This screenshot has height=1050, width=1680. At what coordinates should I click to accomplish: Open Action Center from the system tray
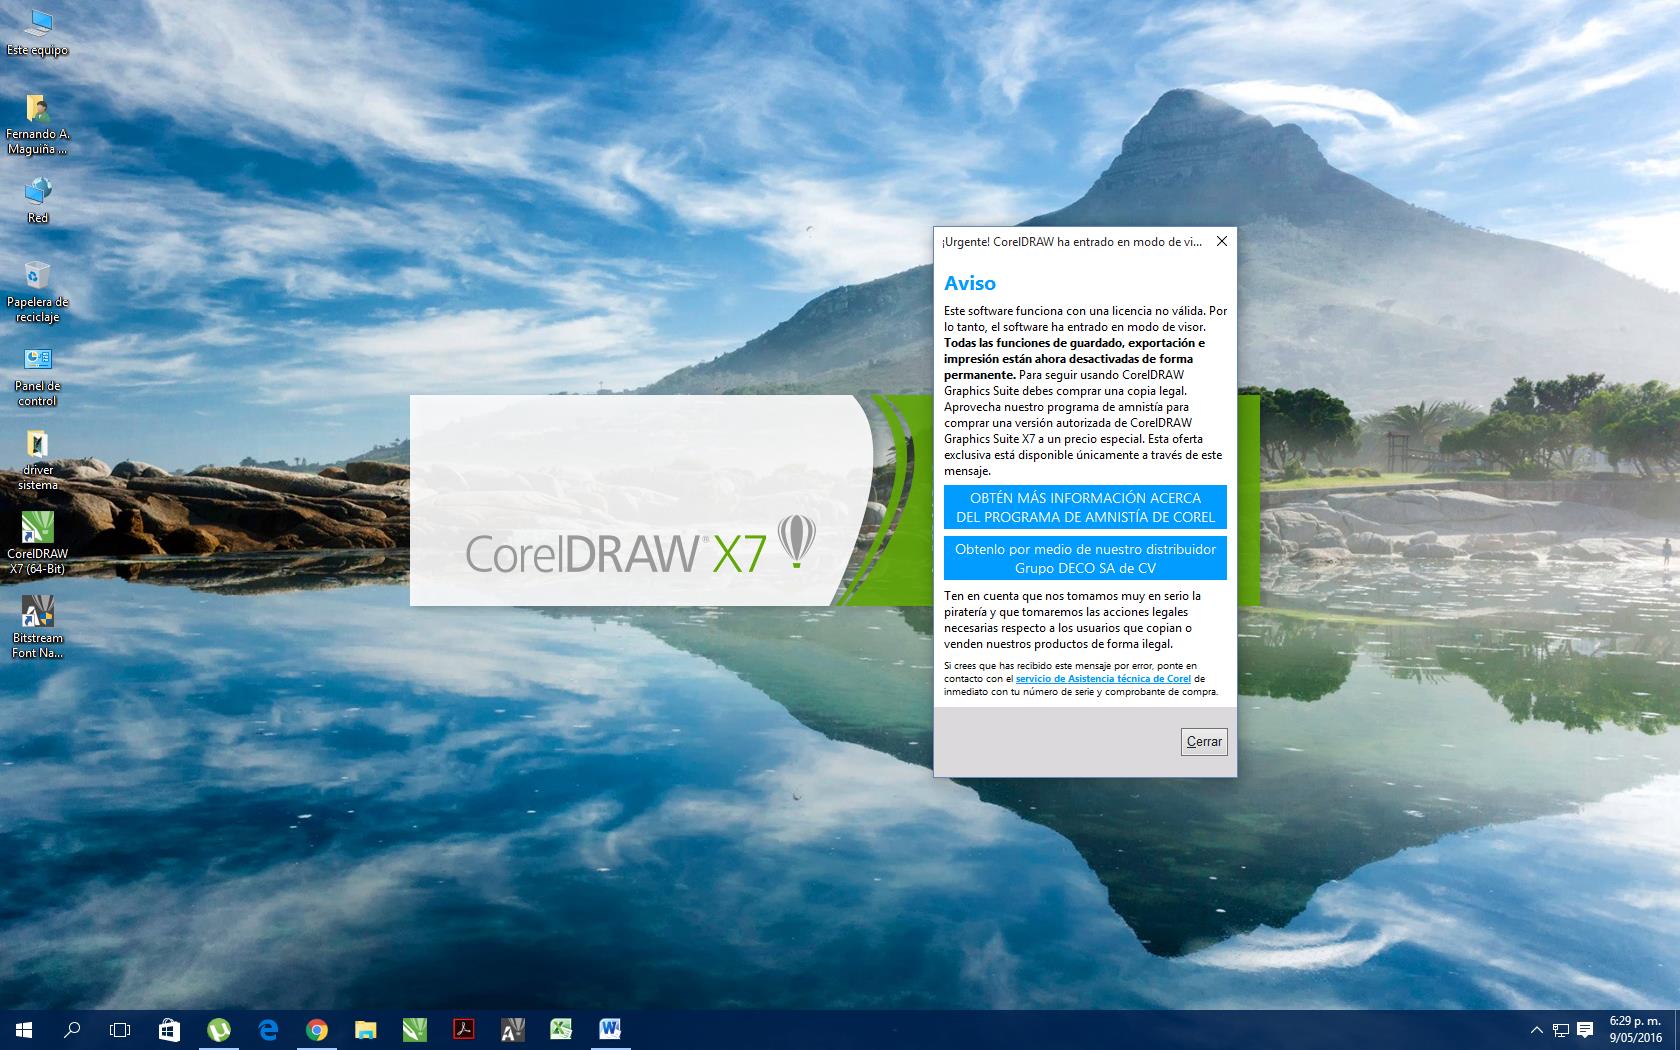[x=1586, y=1030]
